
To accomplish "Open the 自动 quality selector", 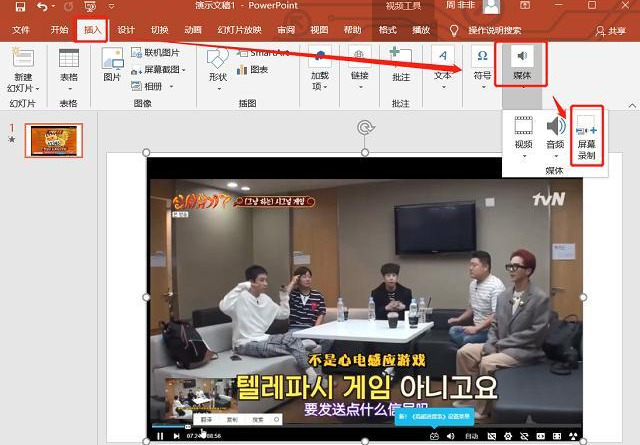I will tap(471, 436).
